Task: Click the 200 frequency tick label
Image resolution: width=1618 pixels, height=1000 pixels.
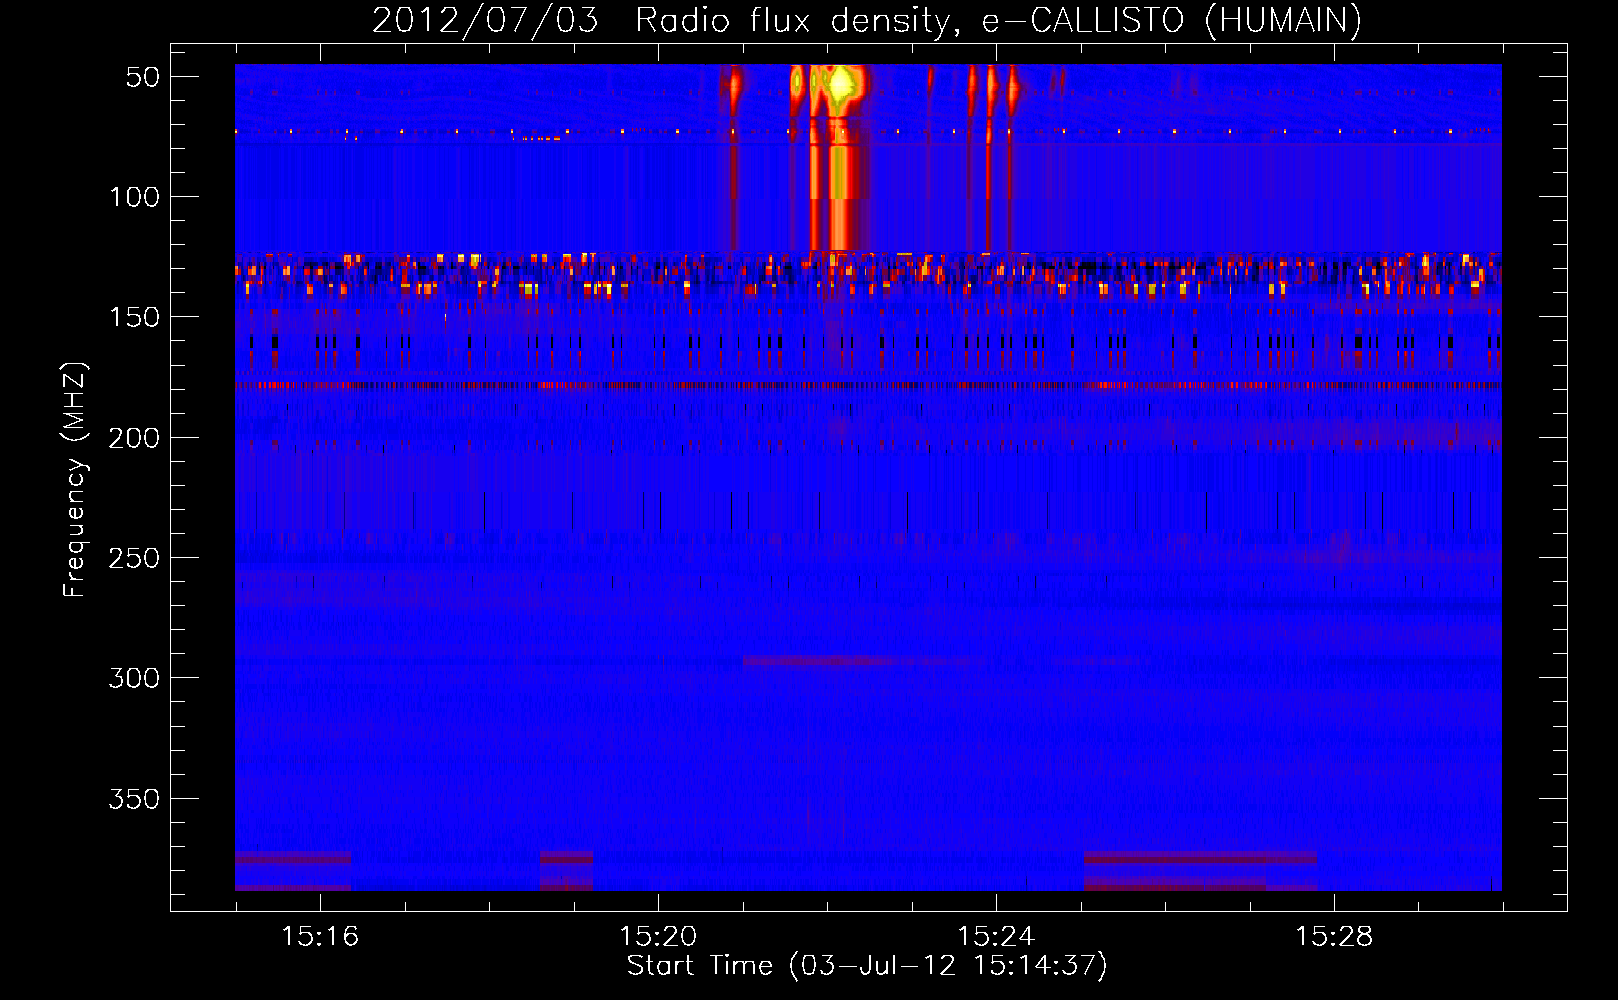Action: click(x=134, y=438)
